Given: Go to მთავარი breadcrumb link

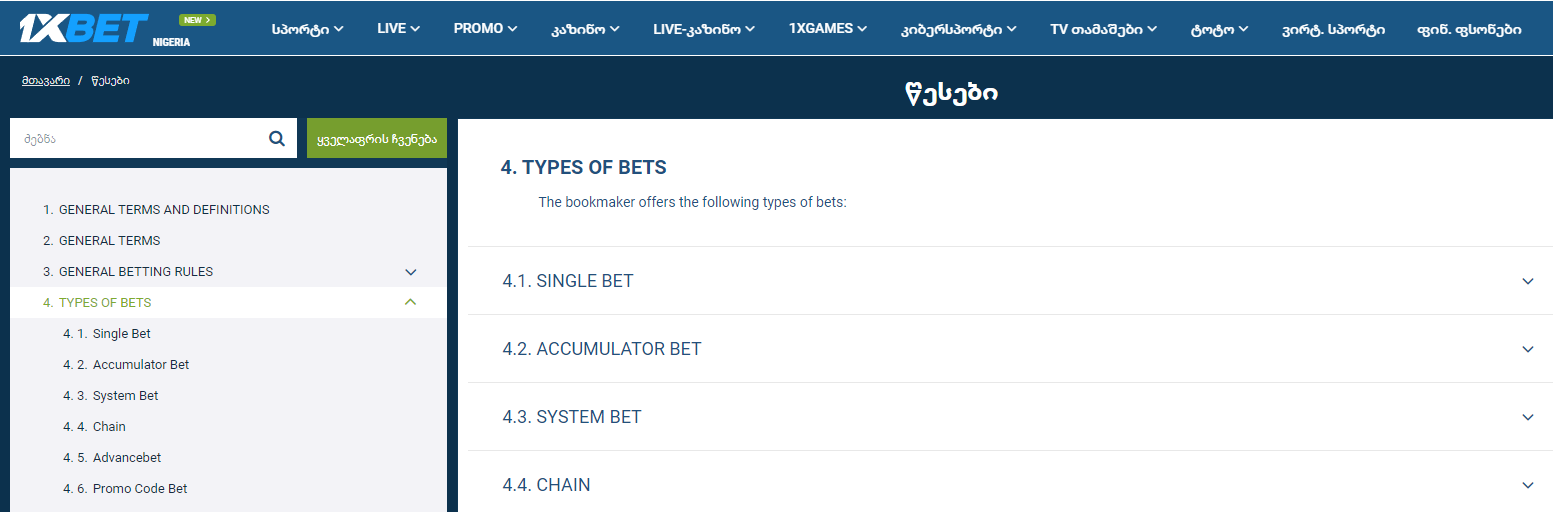Looking at the screenshot, I should (x=46, y=80).
